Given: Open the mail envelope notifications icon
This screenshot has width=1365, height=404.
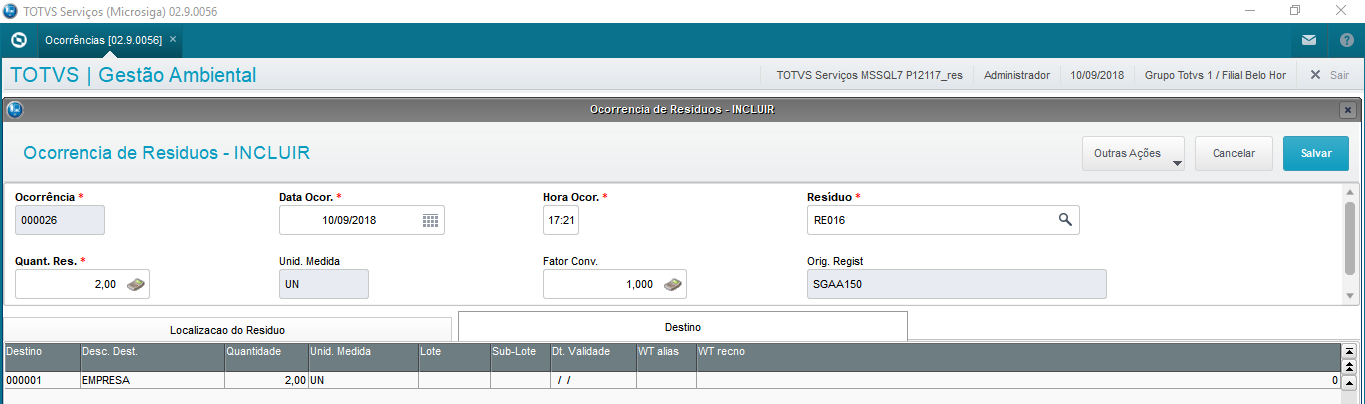Looking at the screenshot, I should point(1309,41).
